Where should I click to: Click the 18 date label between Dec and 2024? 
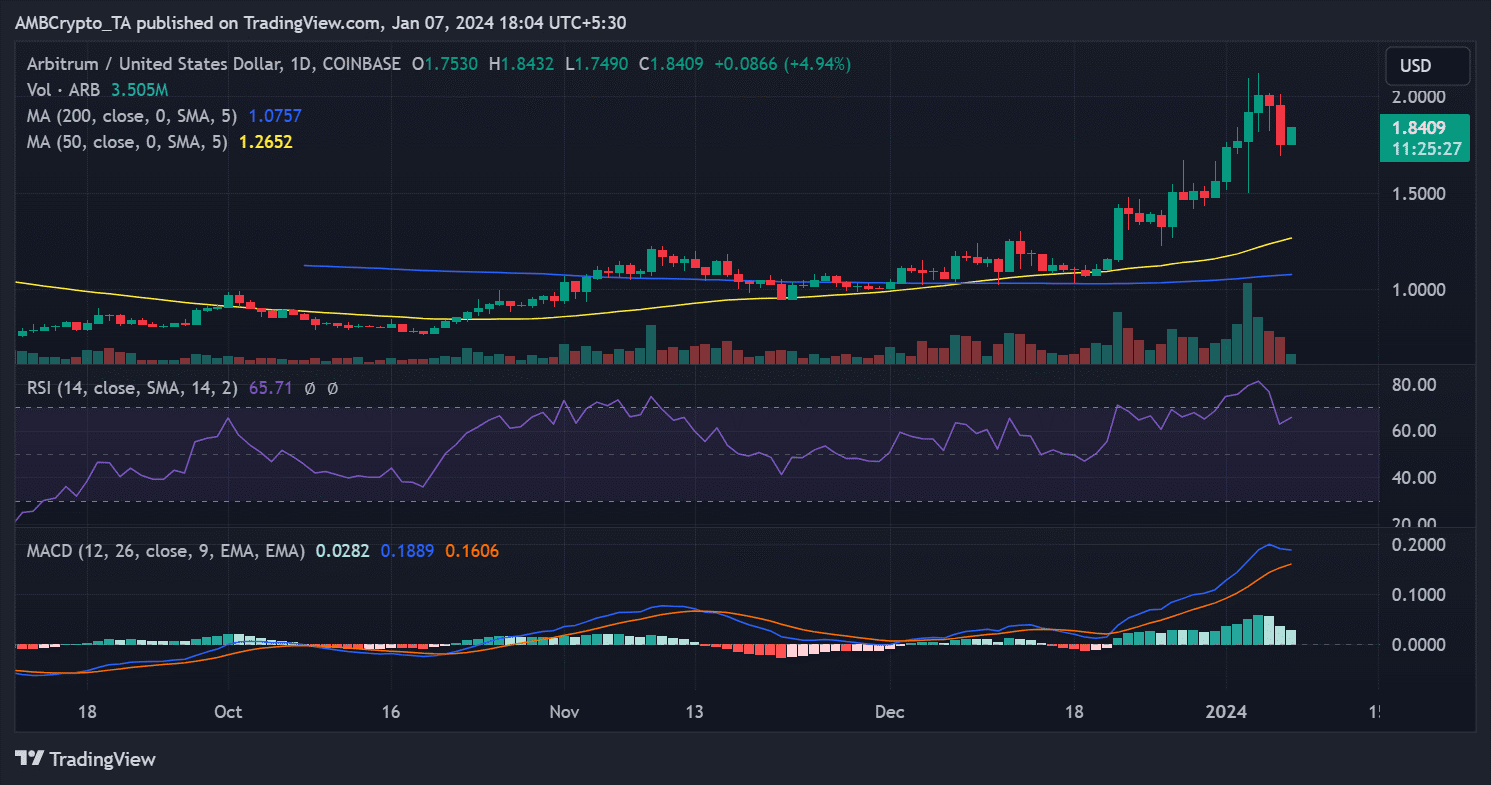[x=1074, y=712]
